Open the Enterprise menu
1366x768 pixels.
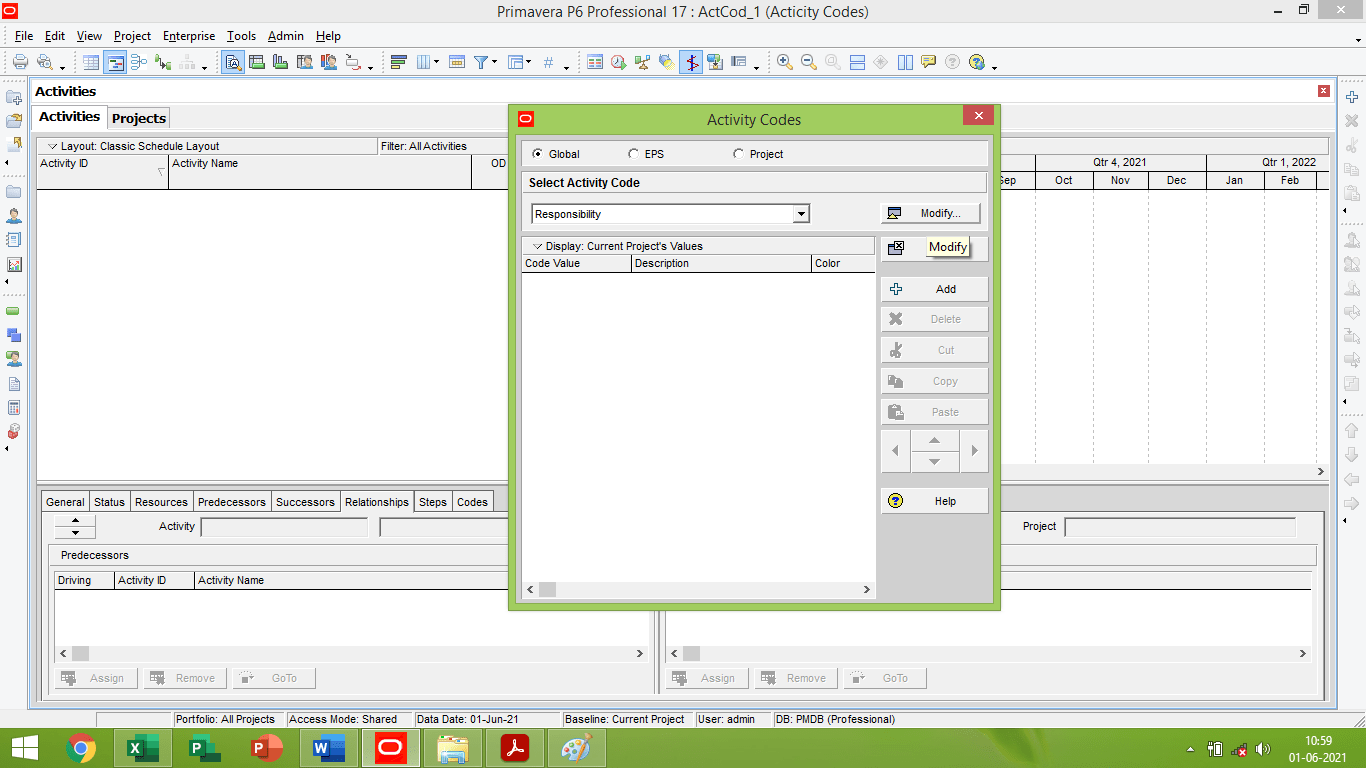click(x=189, y=36)
